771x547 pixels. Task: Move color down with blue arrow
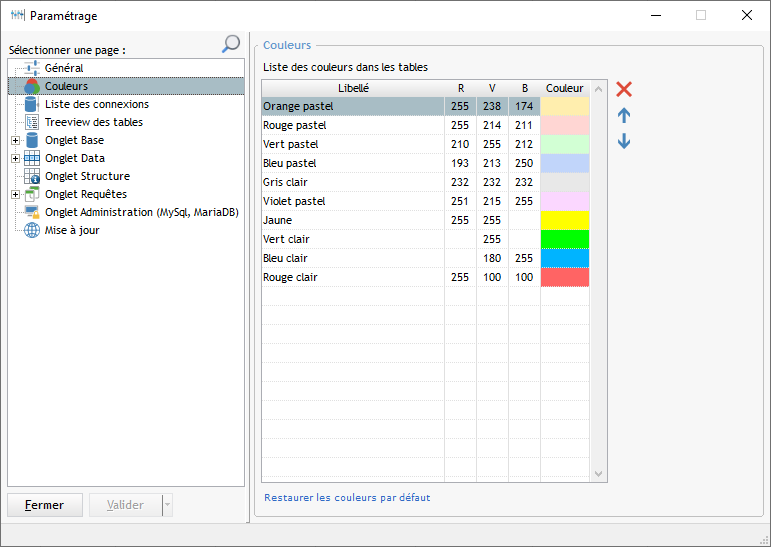[x=624, y=141]
